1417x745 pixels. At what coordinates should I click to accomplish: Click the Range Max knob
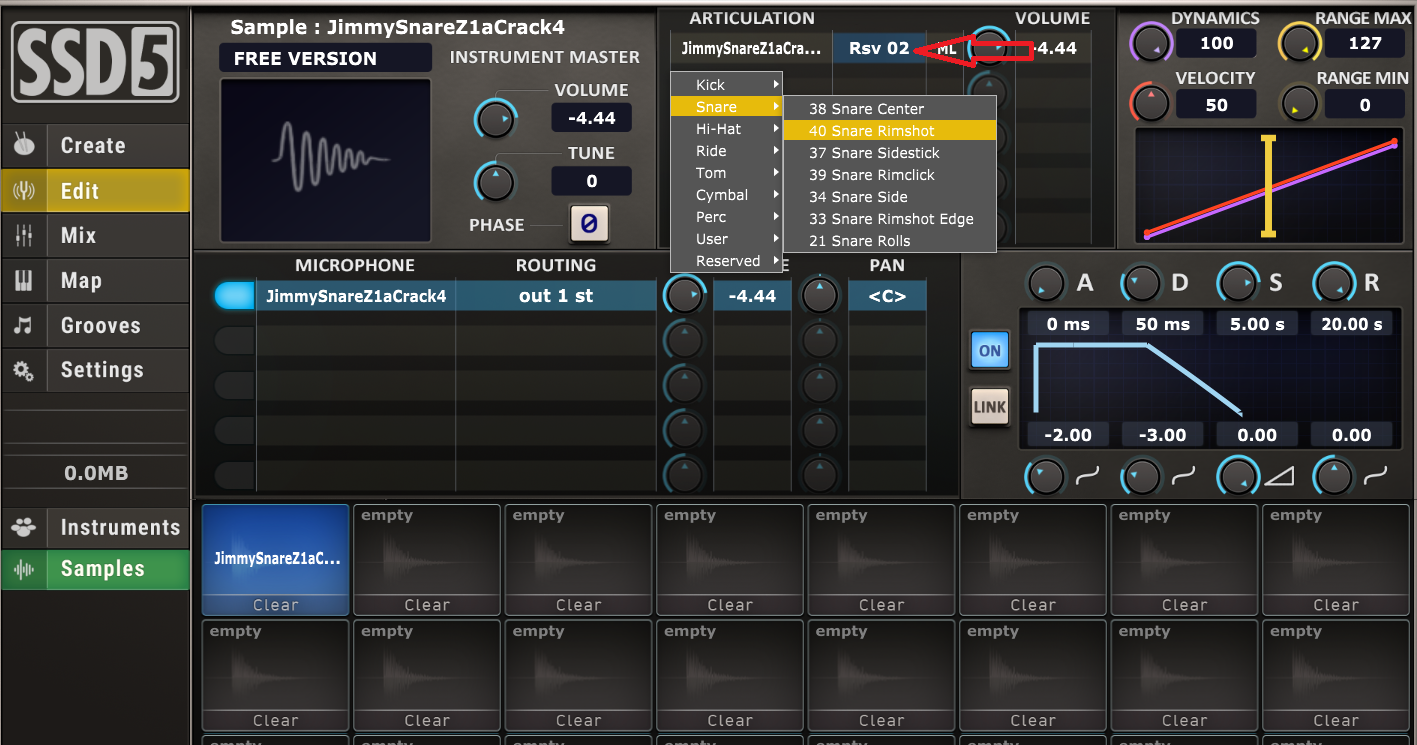(x=1298, y=43)
